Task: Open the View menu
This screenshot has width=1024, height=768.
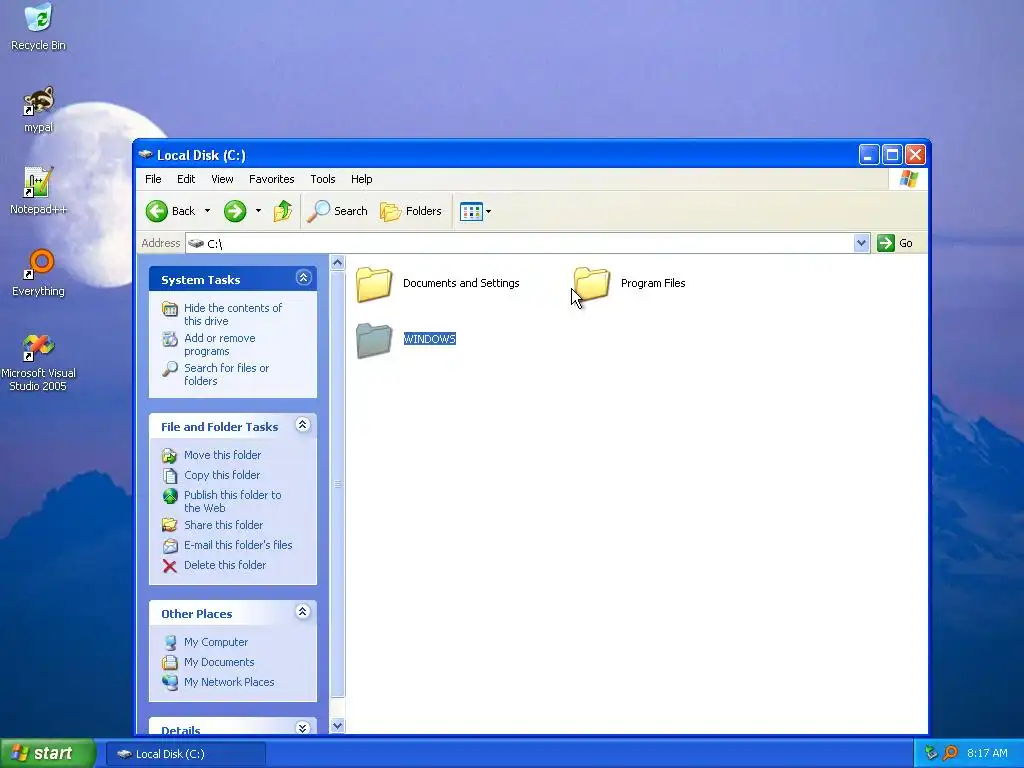Action: [222, 179]
